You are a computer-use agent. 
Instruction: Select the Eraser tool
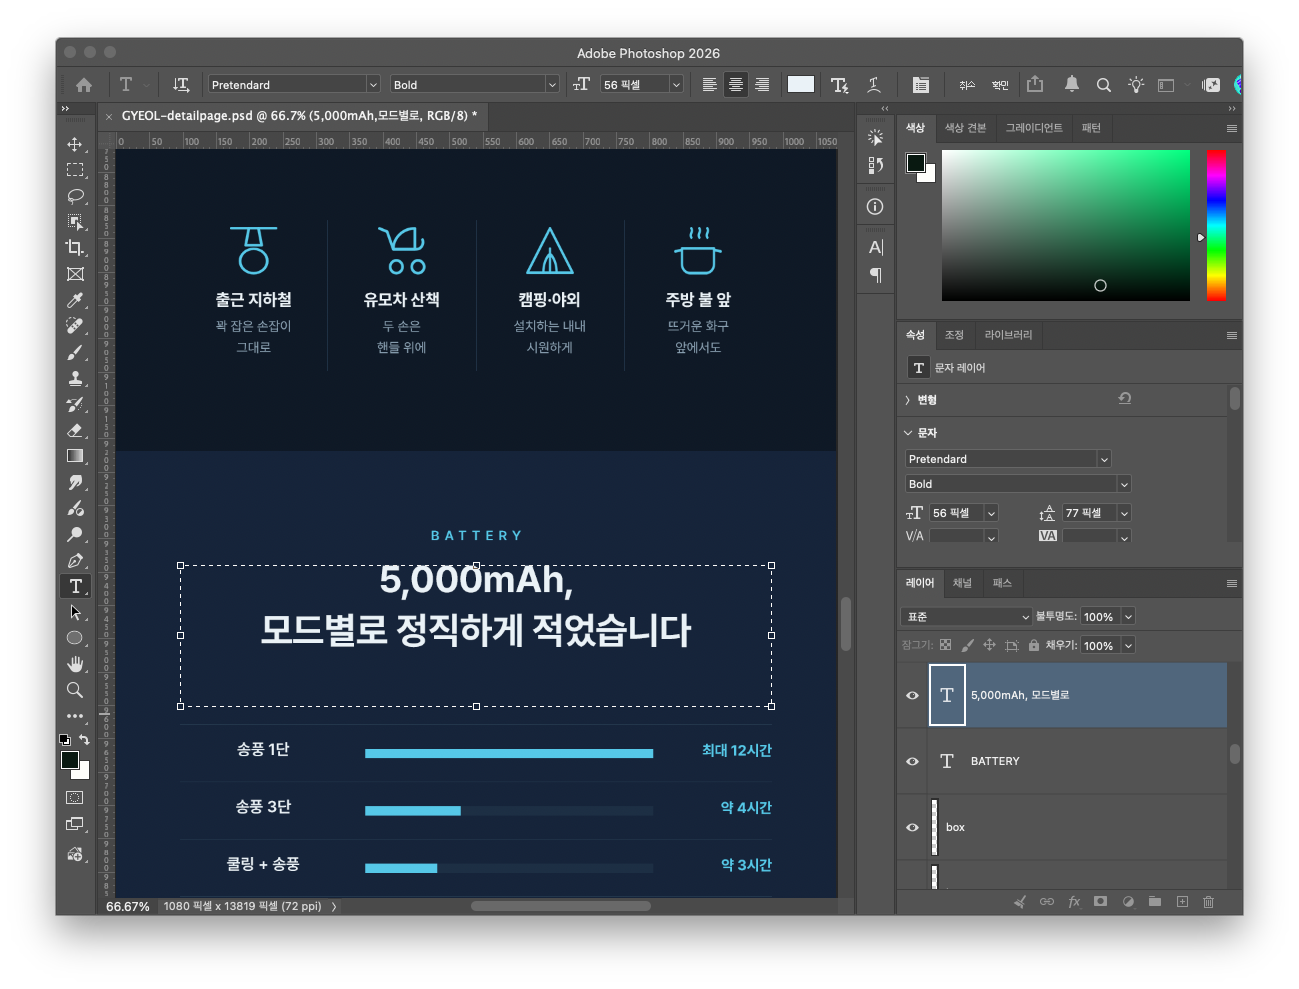click(x=75, y=430)
